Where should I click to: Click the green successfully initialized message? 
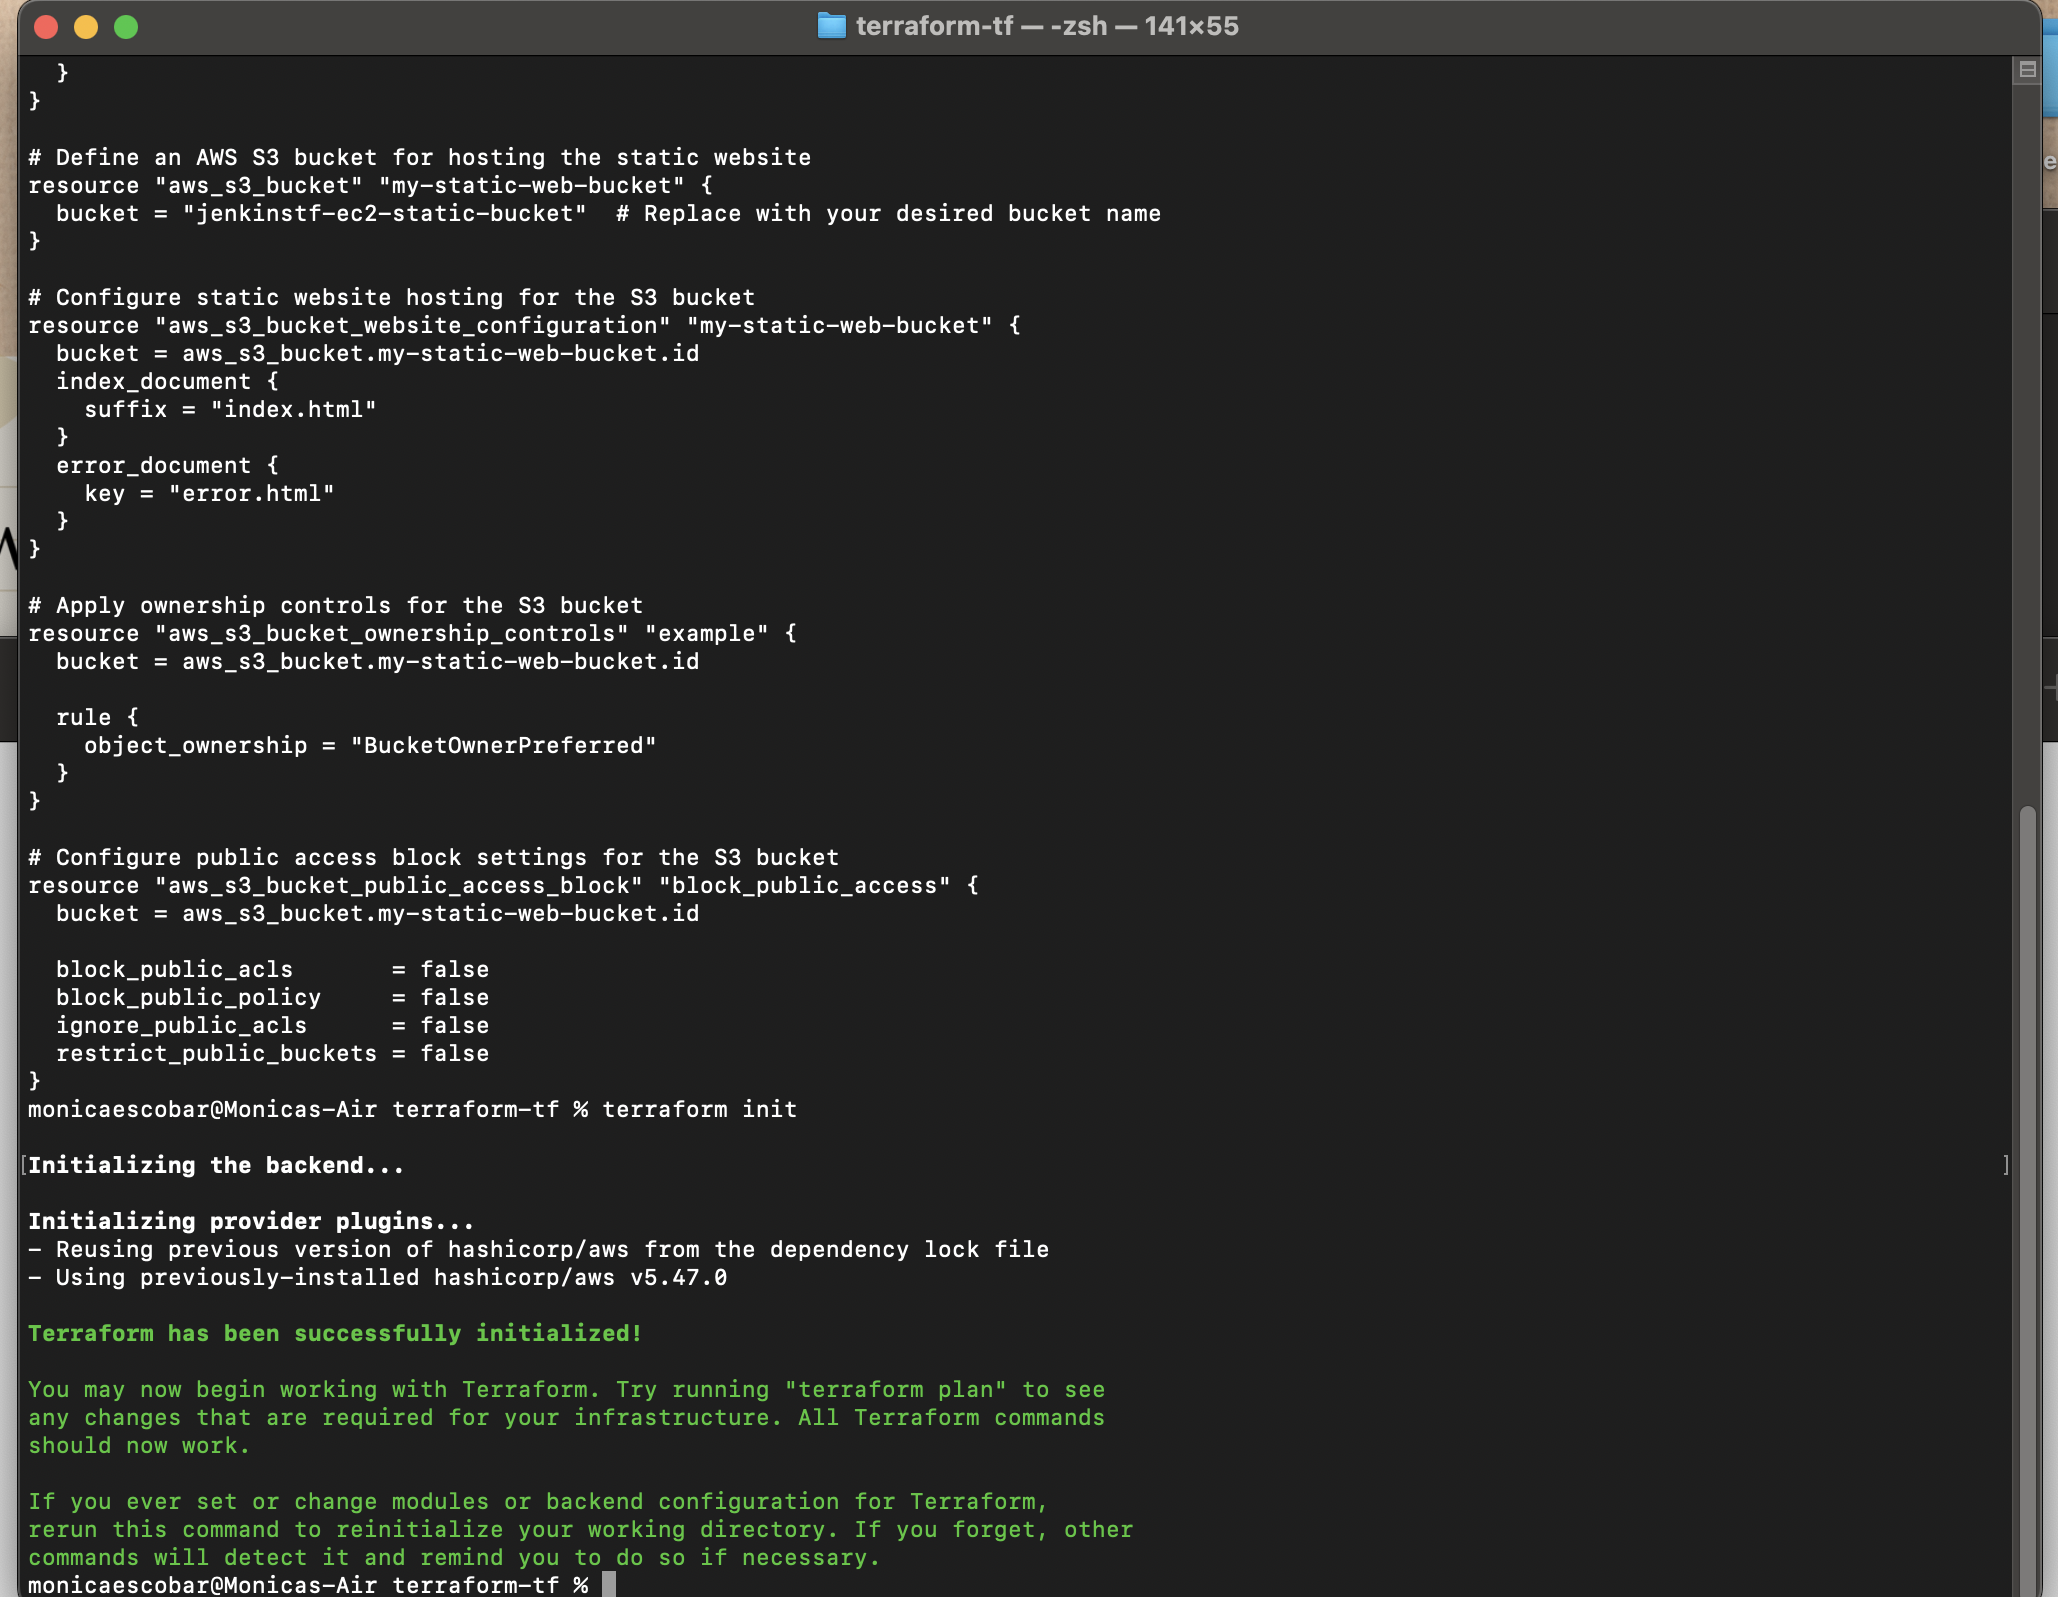click(334, 1334)
